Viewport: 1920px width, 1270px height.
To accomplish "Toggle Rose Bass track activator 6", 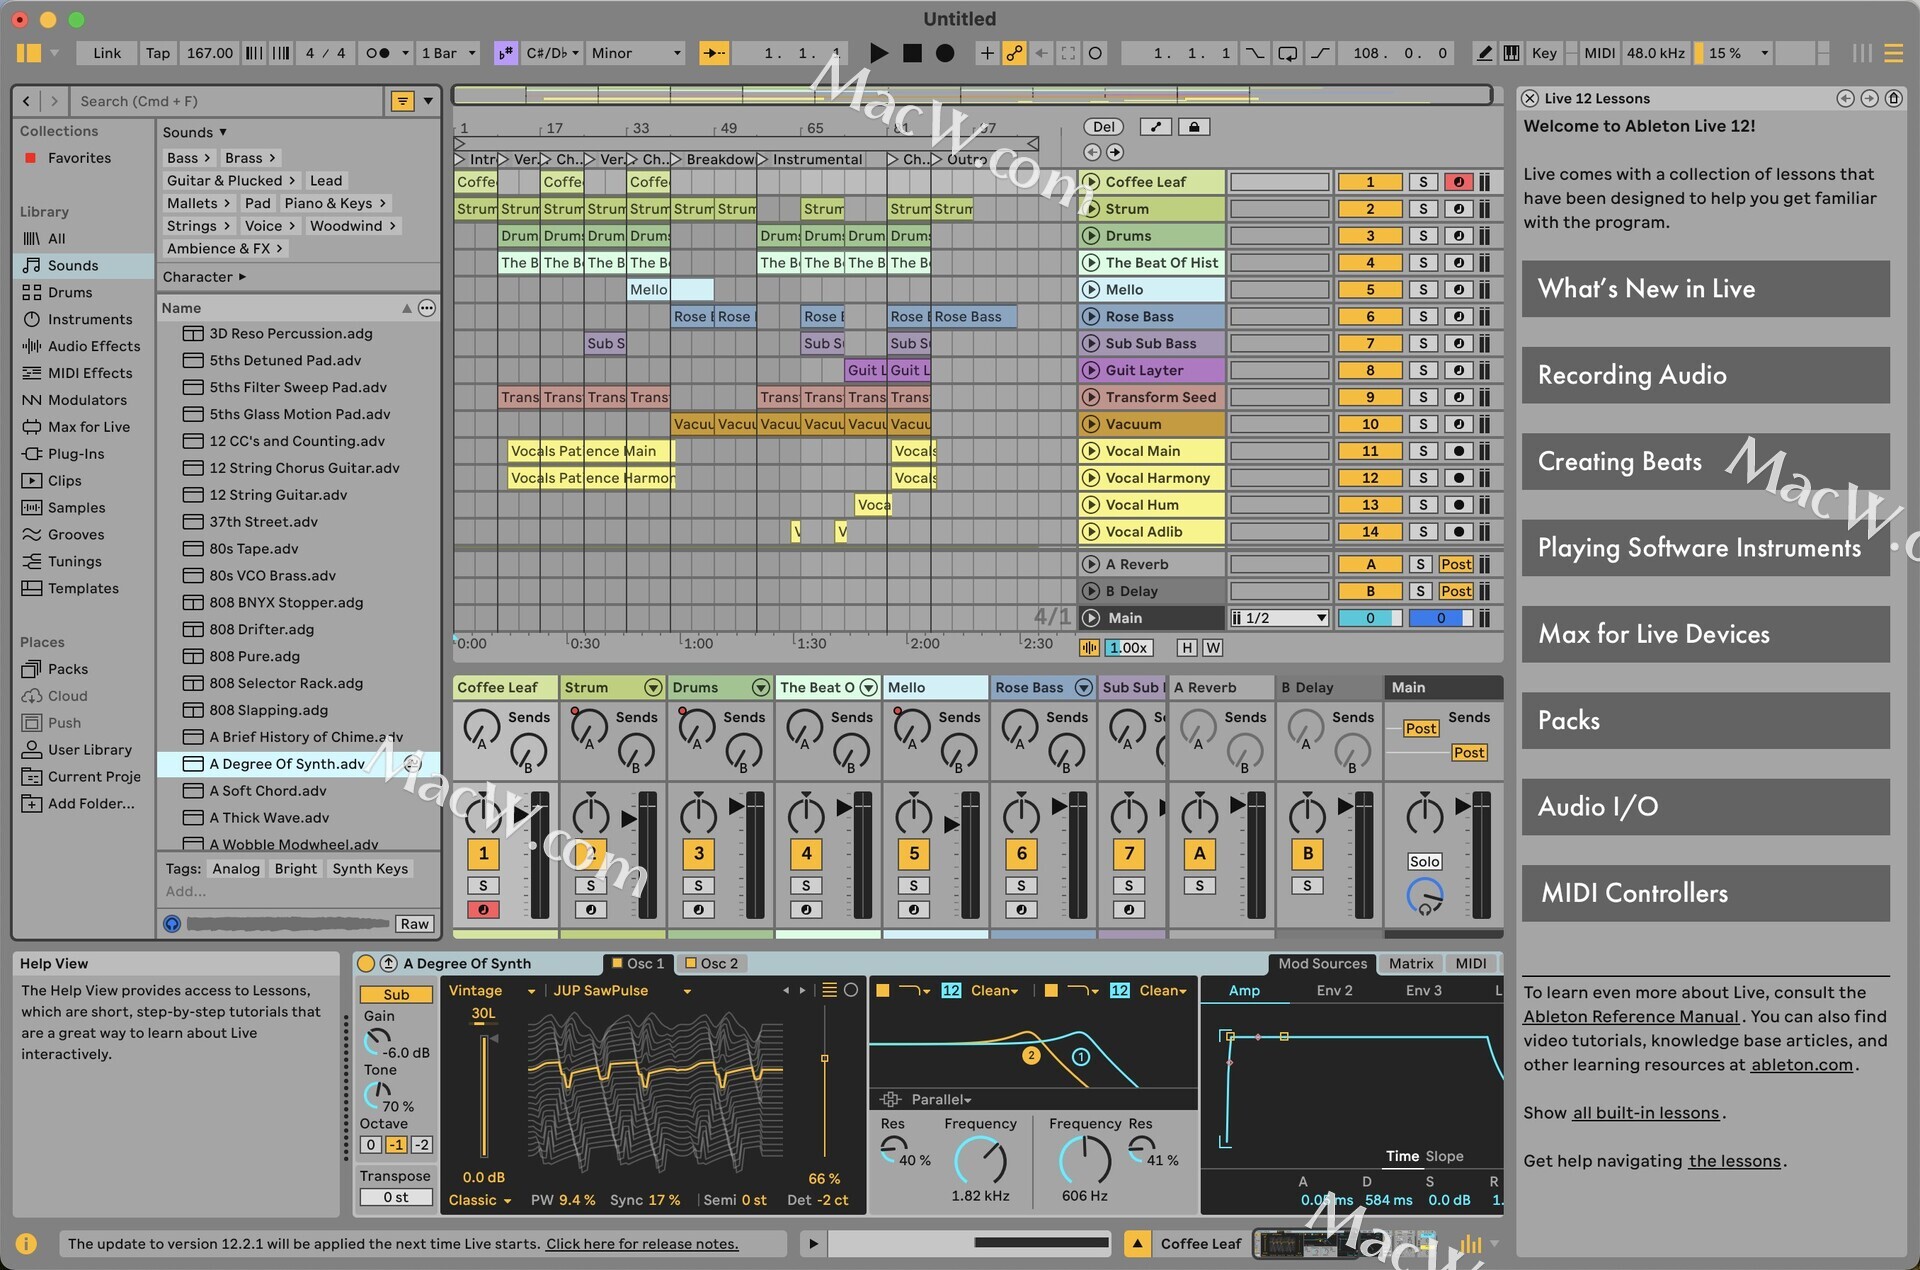I will (1370, 317).
